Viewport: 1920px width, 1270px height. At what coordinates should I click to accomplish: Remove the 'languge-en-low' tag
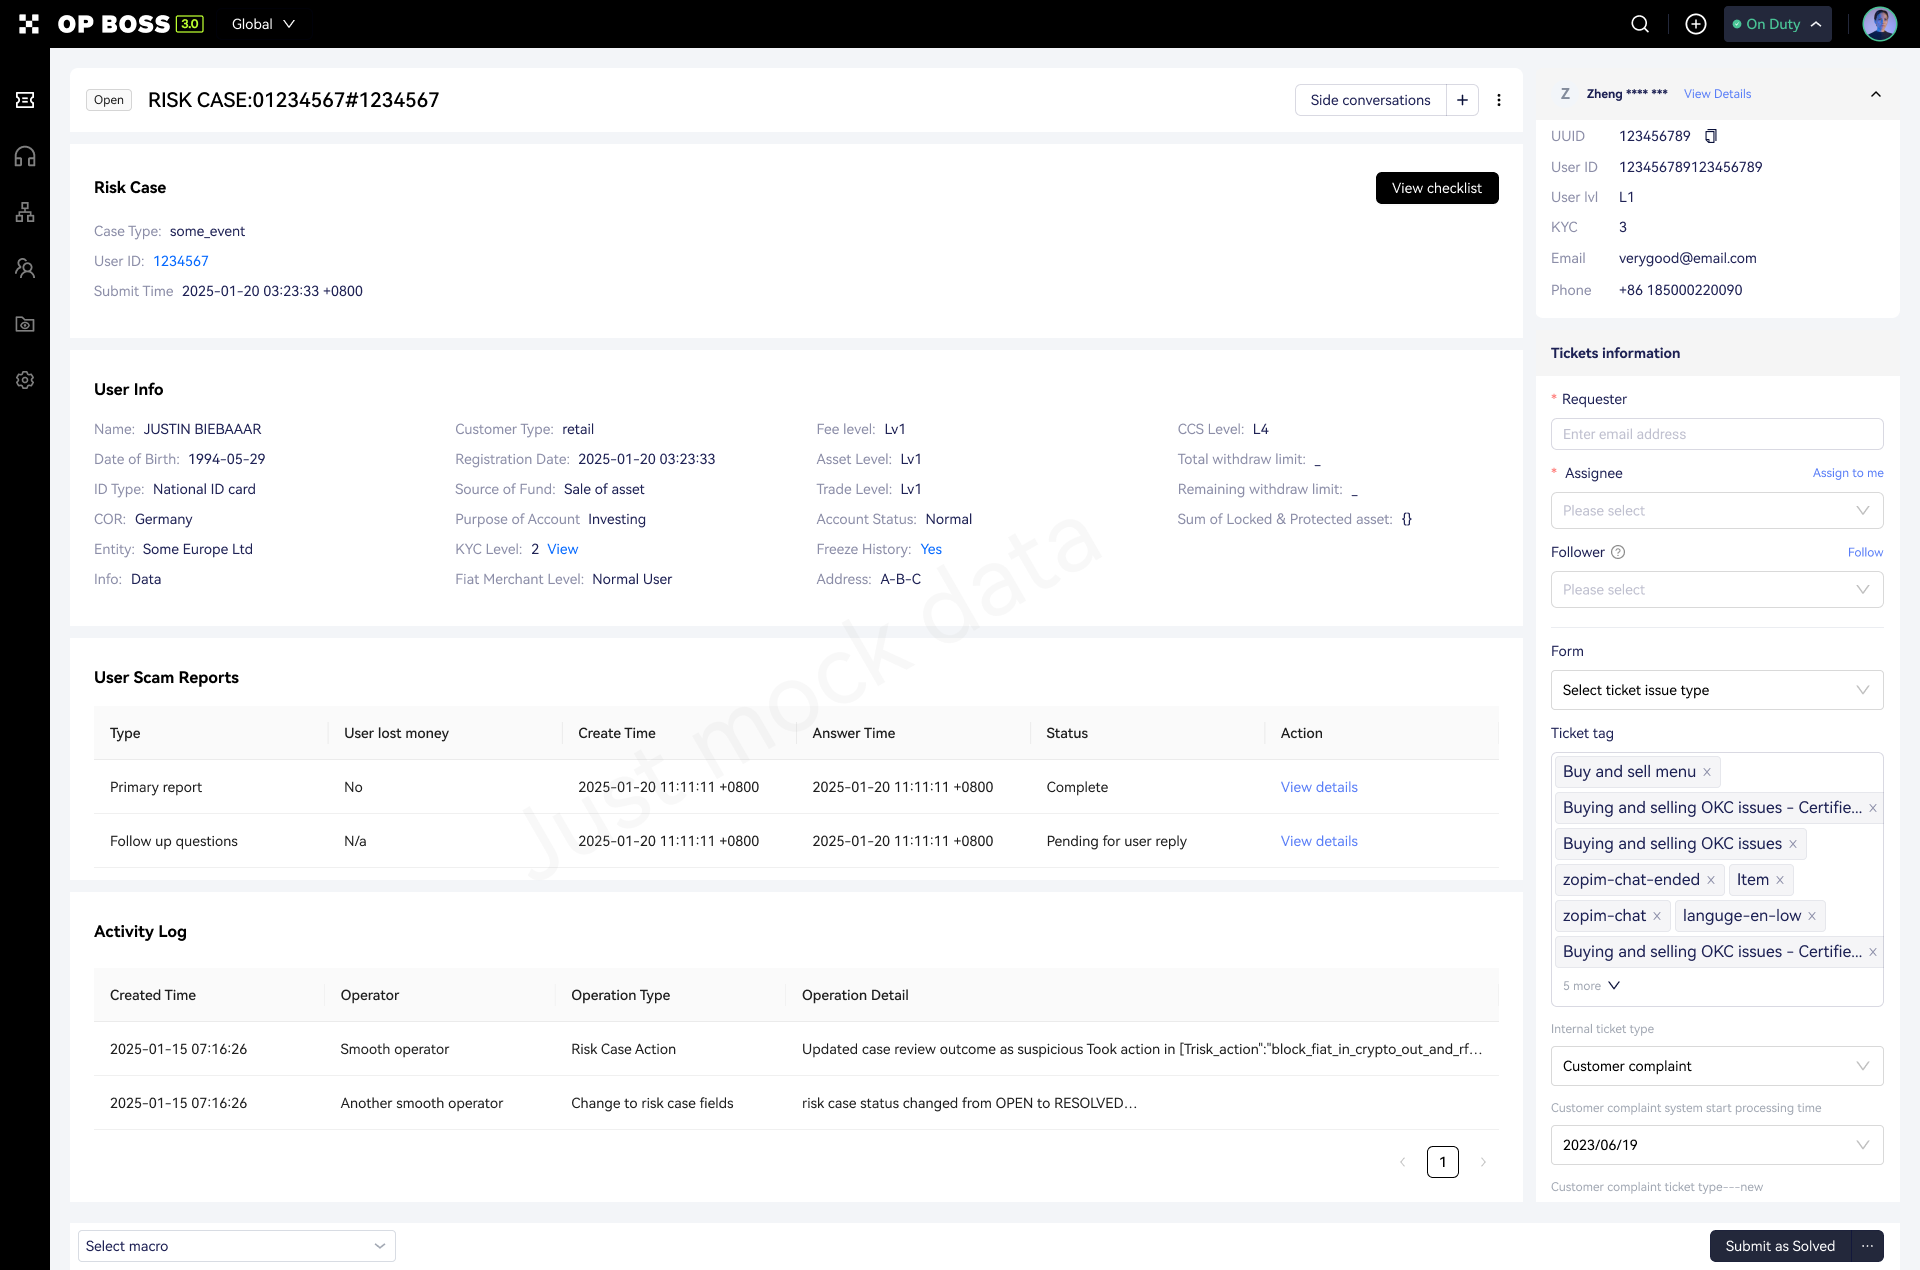pos(1812,916)
